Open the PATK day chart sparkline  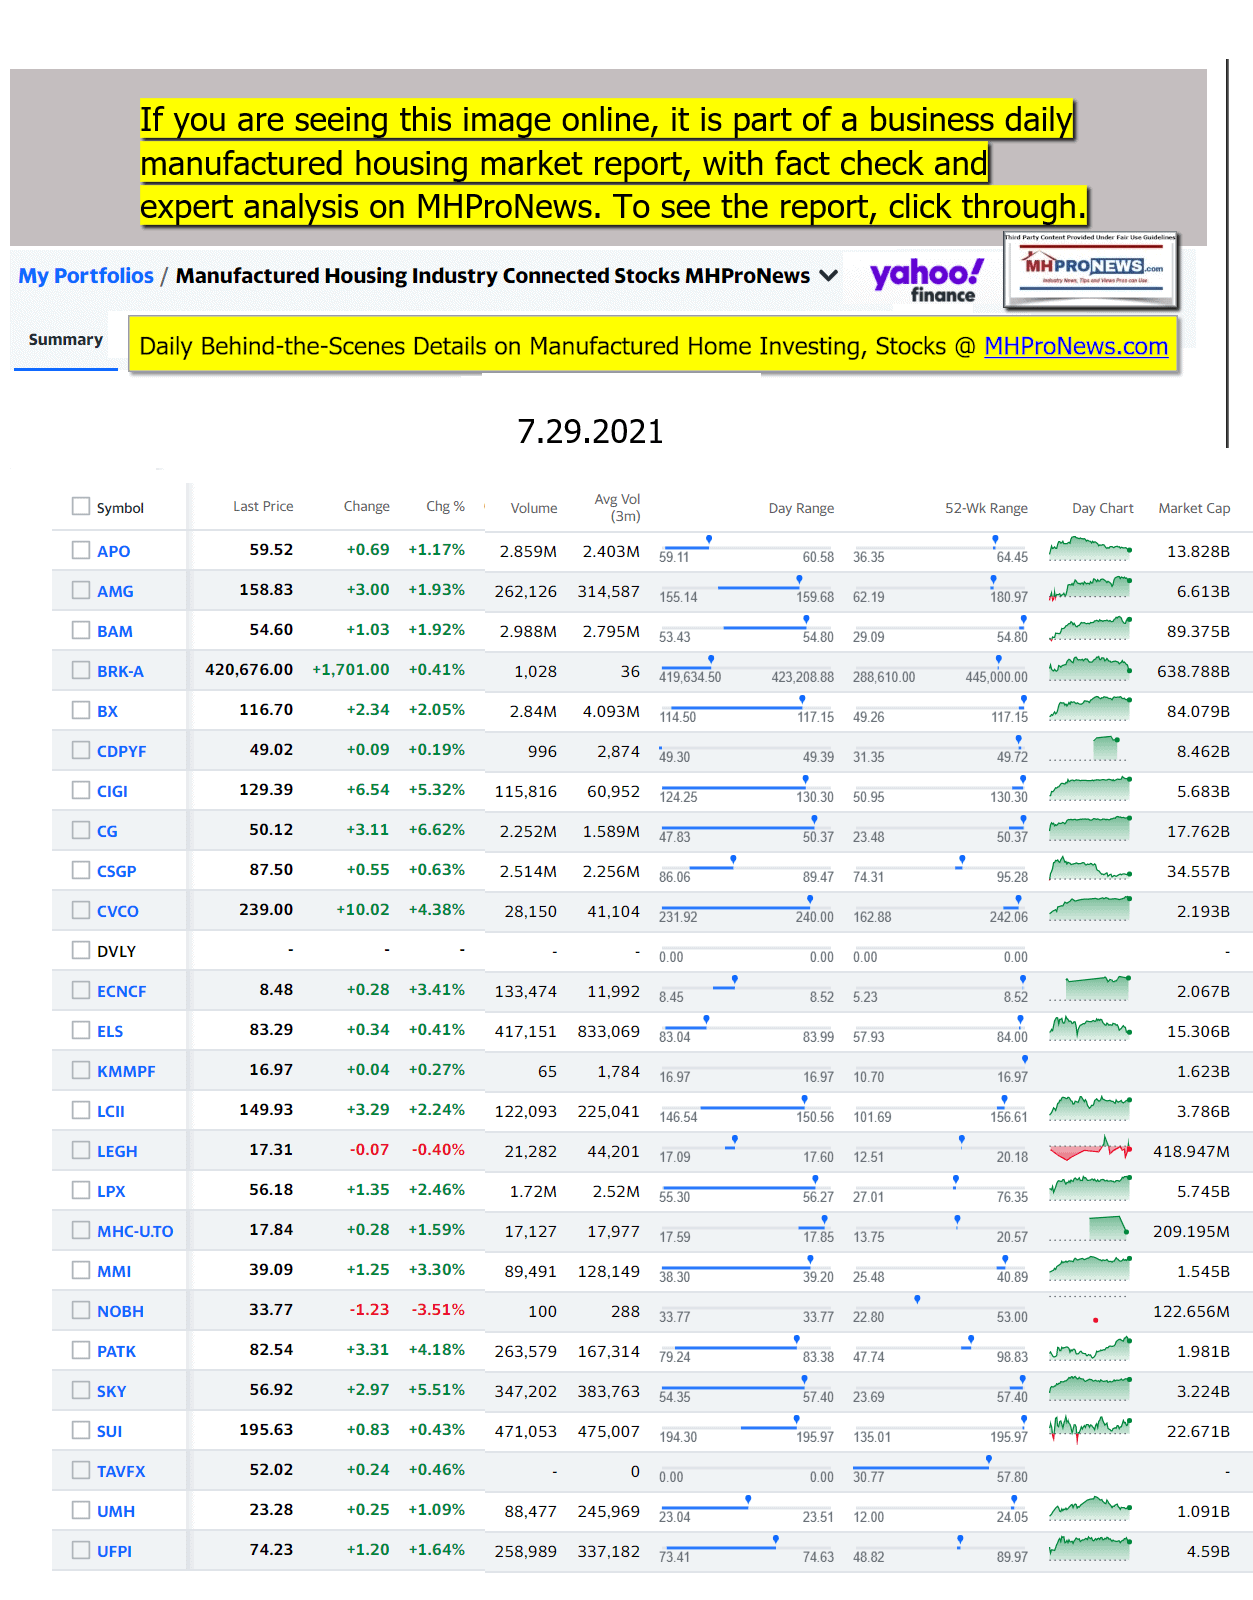[x=1090, y=1349]
